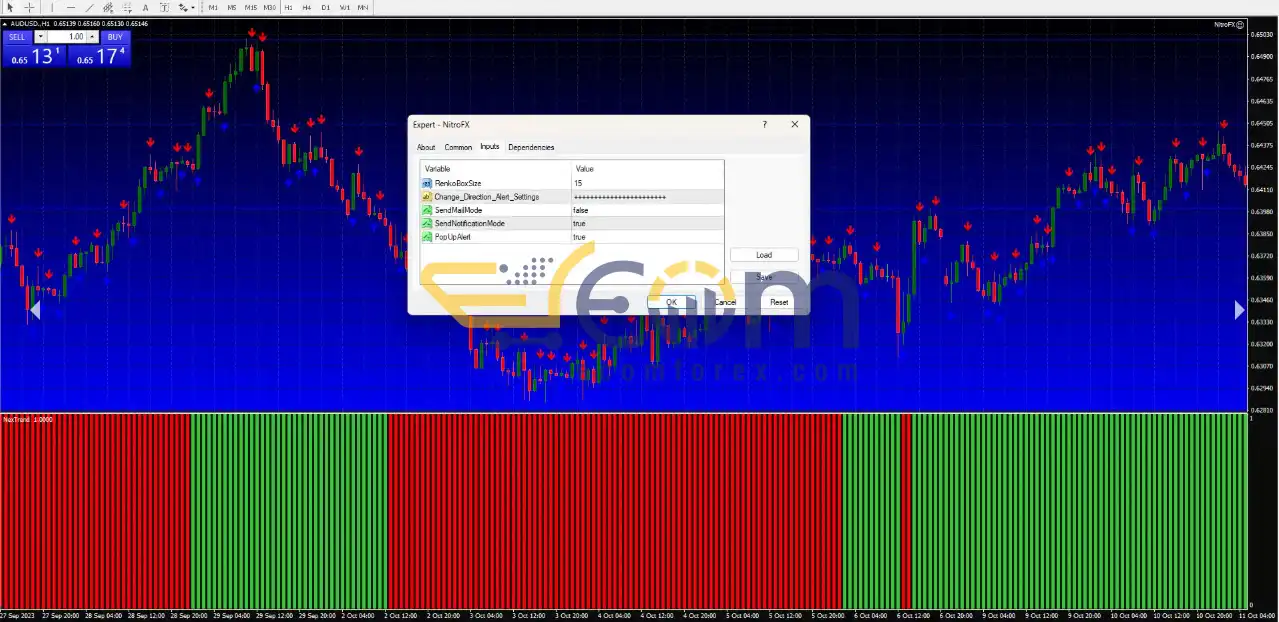The width and height of the screenshot is (1279, 622).
Task: Select the text (A) tool
Action: coord(145,7)
